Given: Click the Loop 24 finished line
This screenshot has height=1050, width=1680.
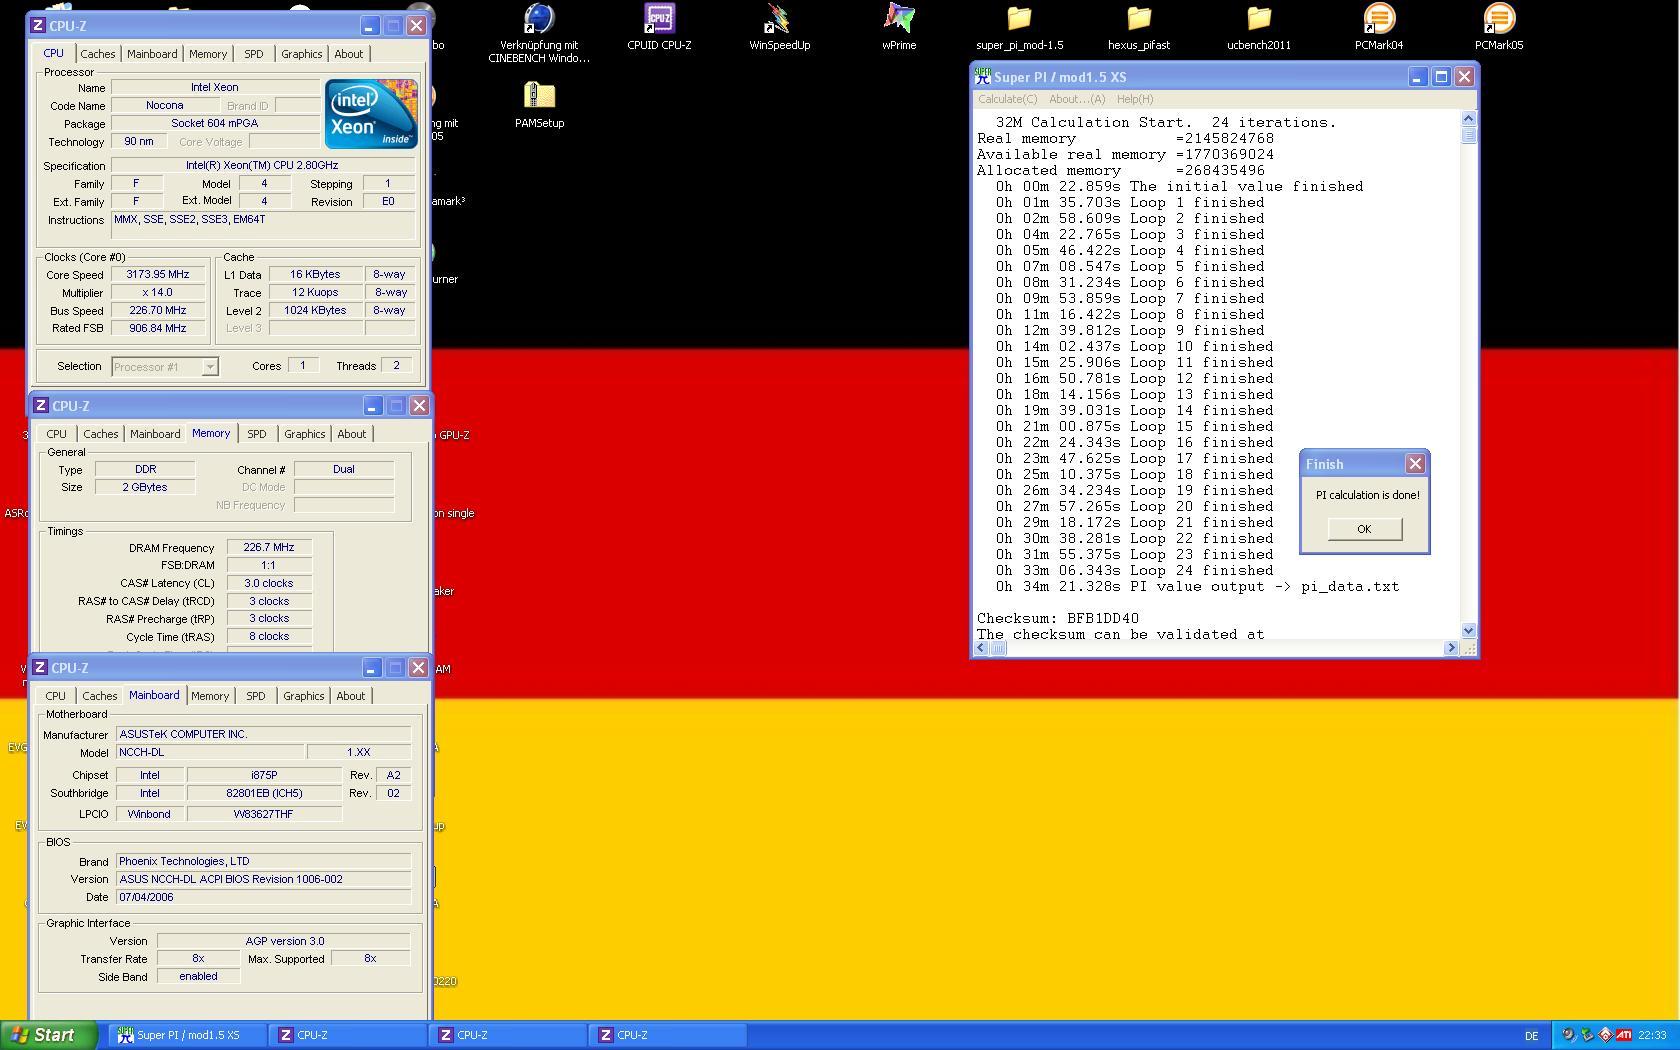Looking at the screenshot, I should (1135, 570).
